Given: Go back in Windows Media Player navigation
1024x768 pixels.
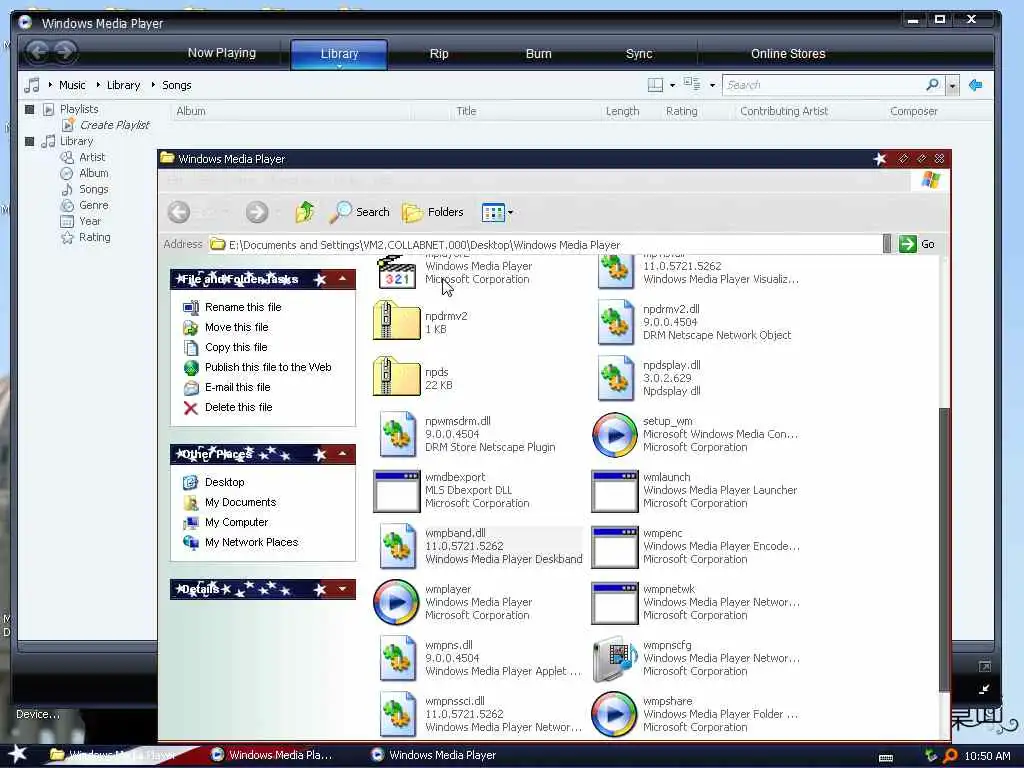Looking at the screenshot, I should (x=38, y=52).
